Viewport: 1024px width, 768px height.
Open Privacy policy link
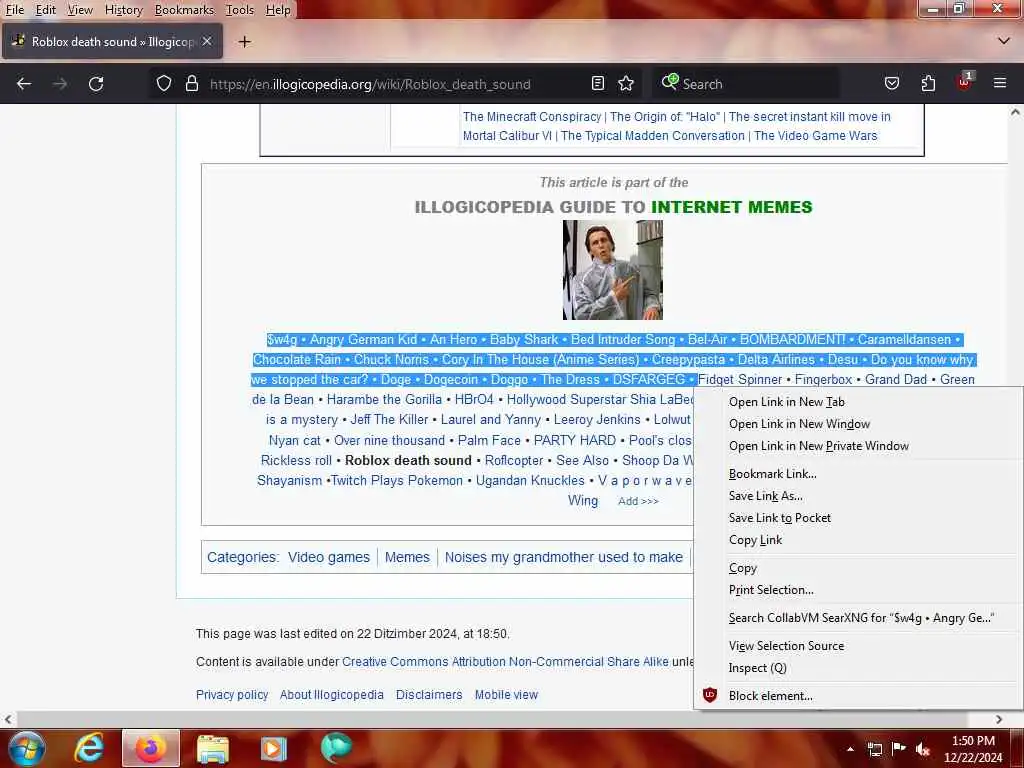click(x=232, y=694)
